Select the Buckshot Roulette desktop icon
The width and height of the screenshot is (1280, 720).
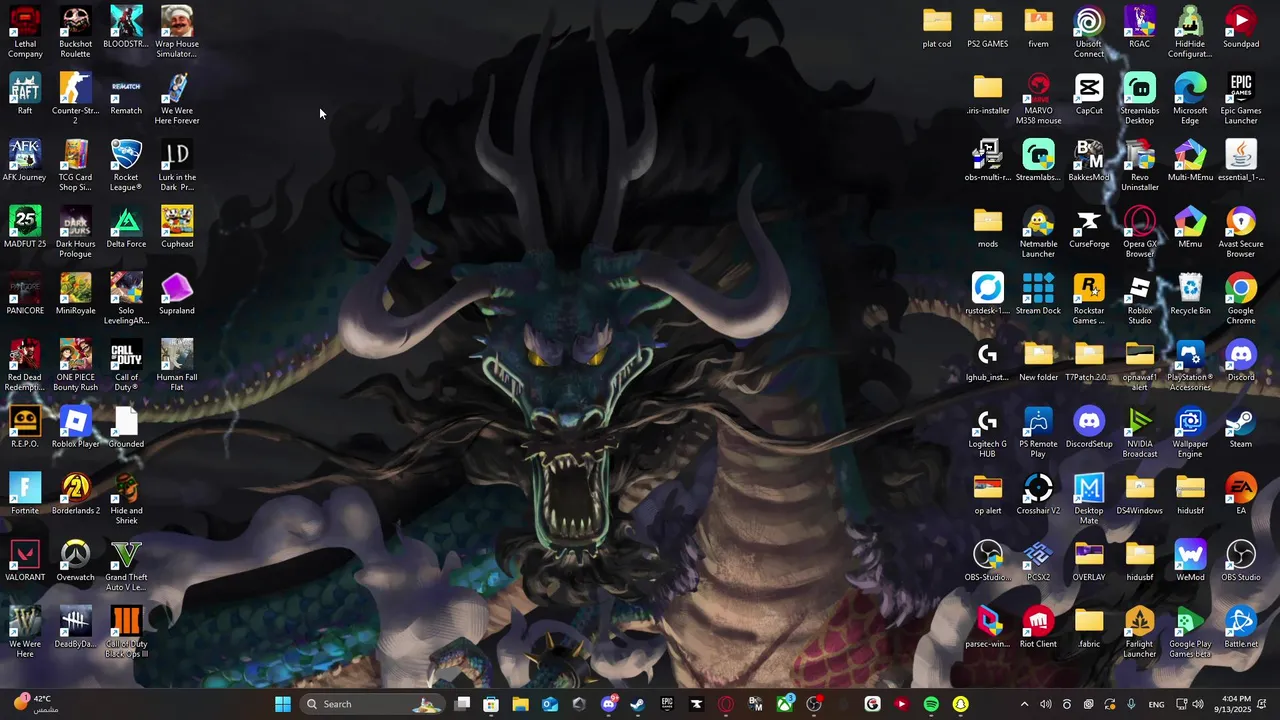pos(75,32)
